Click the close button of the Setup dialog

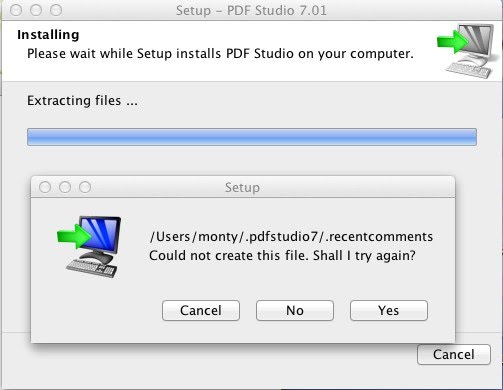45,187
